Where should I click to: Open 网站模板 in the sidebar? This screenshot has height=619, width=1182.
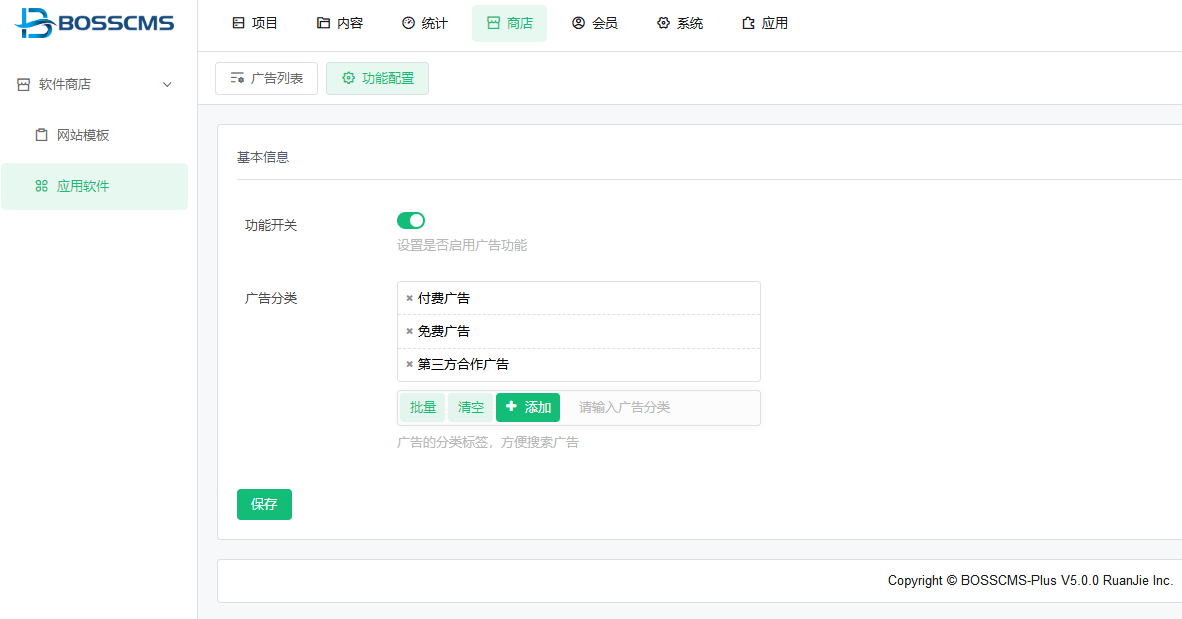tap(83, 135)
